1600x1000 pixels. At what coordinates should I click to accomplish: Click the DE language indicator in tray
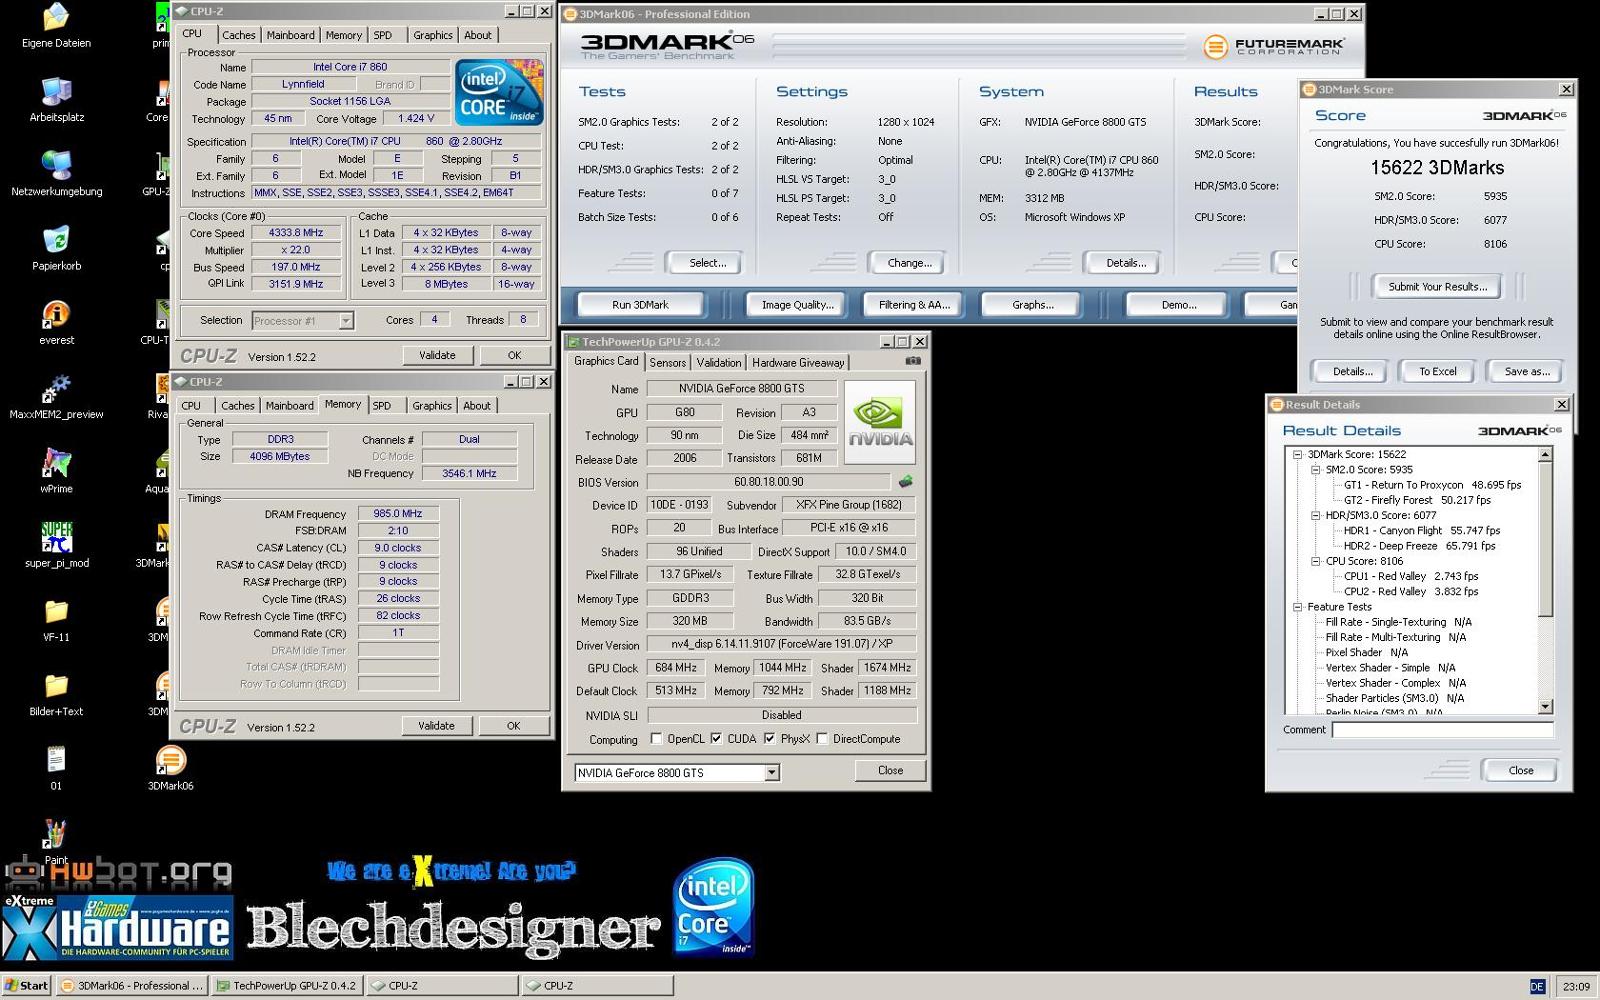click(x=1537, y=986)
